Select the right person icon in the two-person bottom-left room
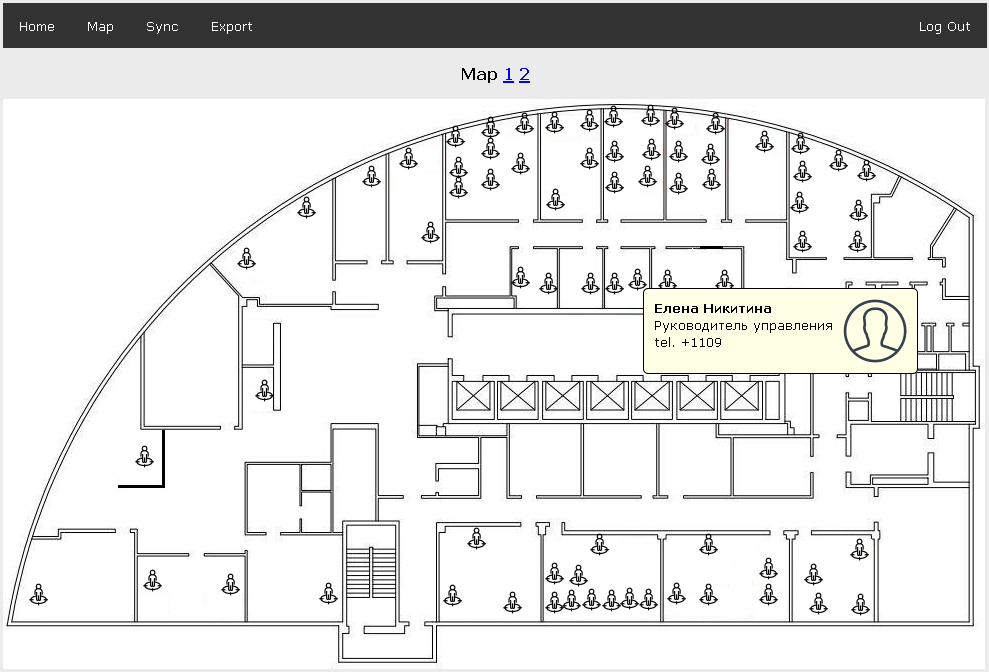 (x=231, y=584)
